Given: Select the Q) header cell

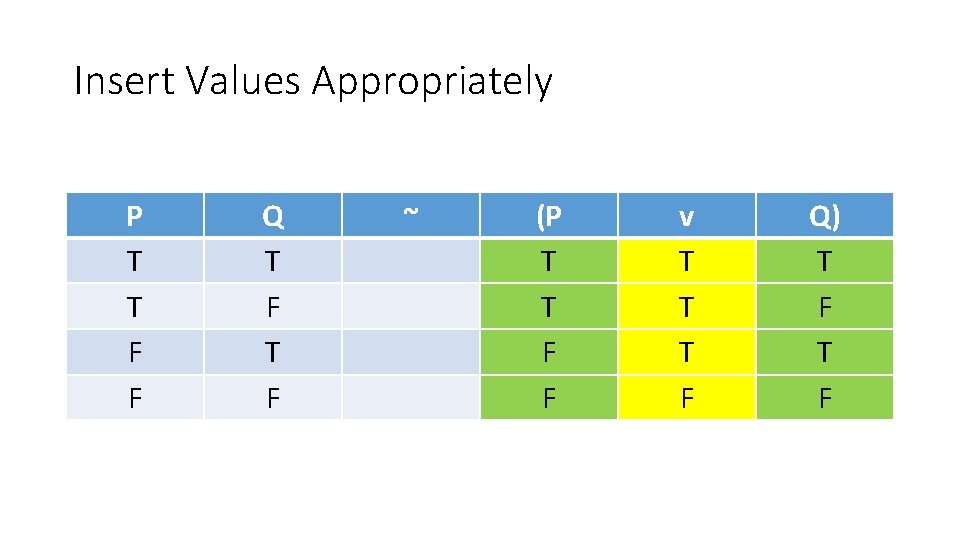Looking at the screenshot, I should (x=825, y=215).
